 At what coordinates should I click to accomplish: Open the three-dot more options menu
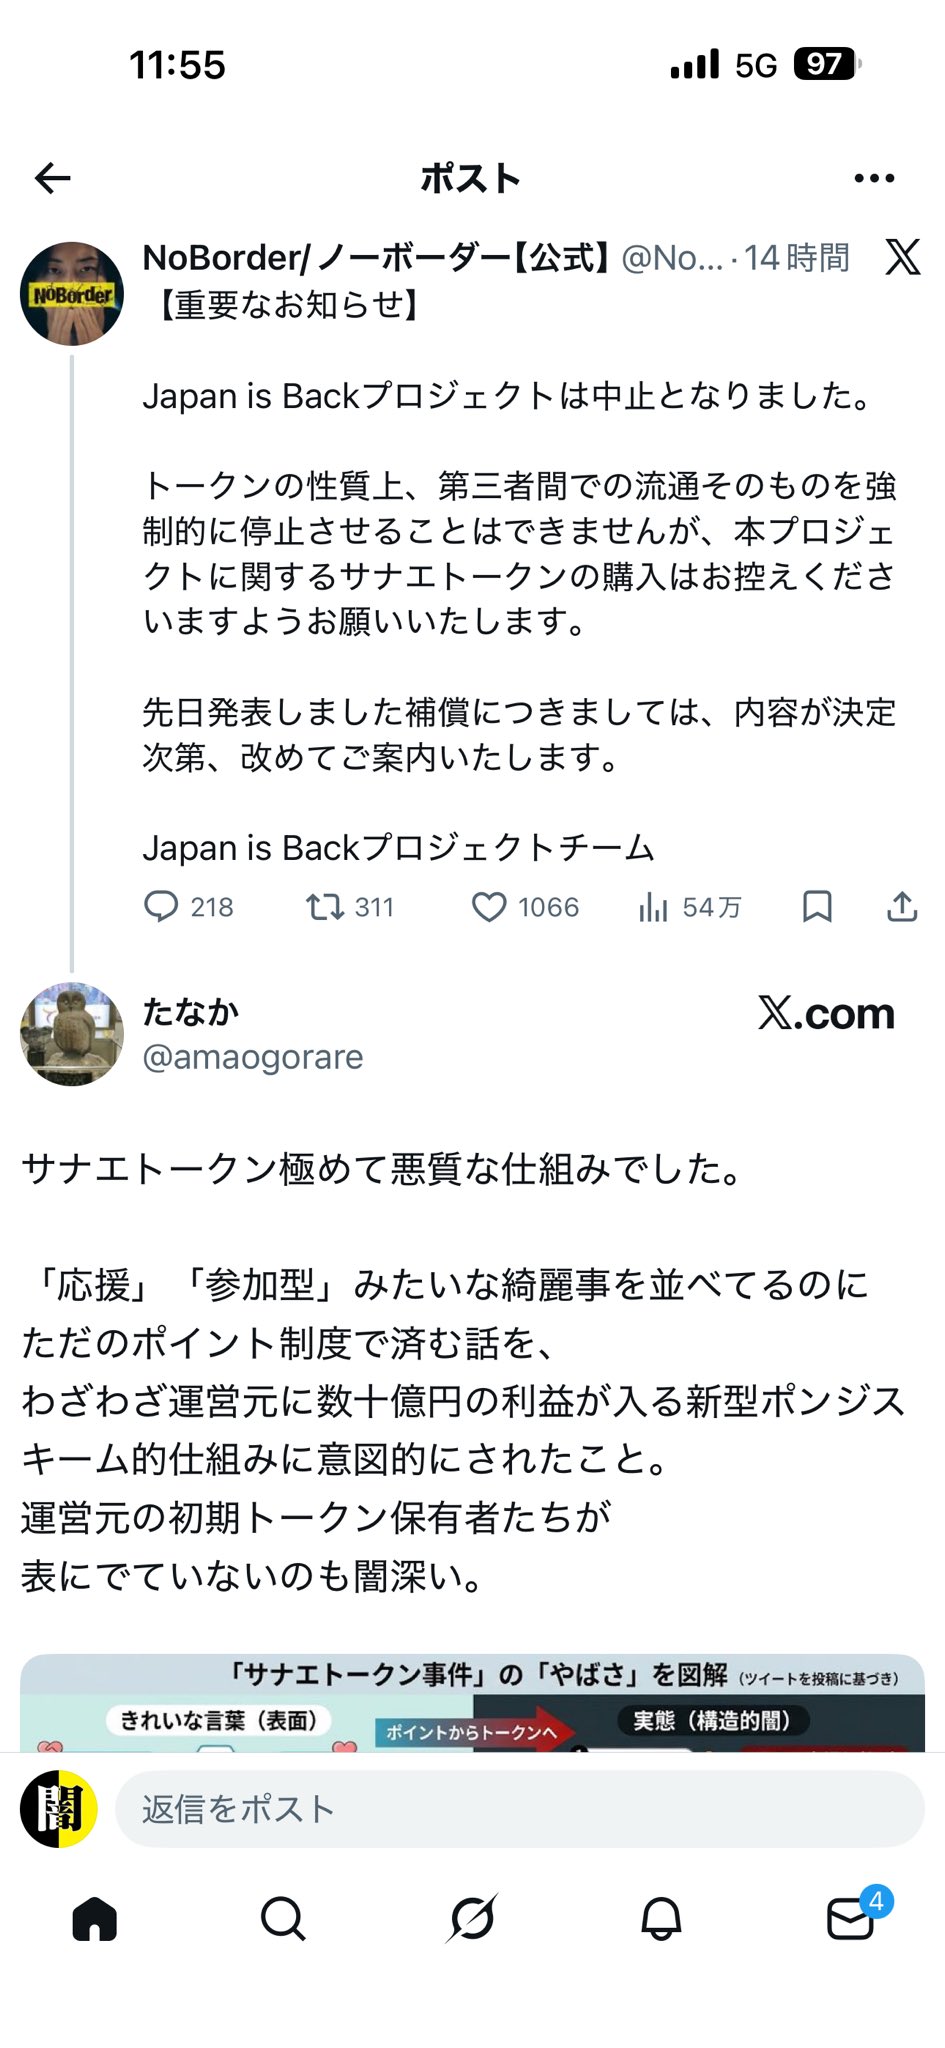pos(874,179)
